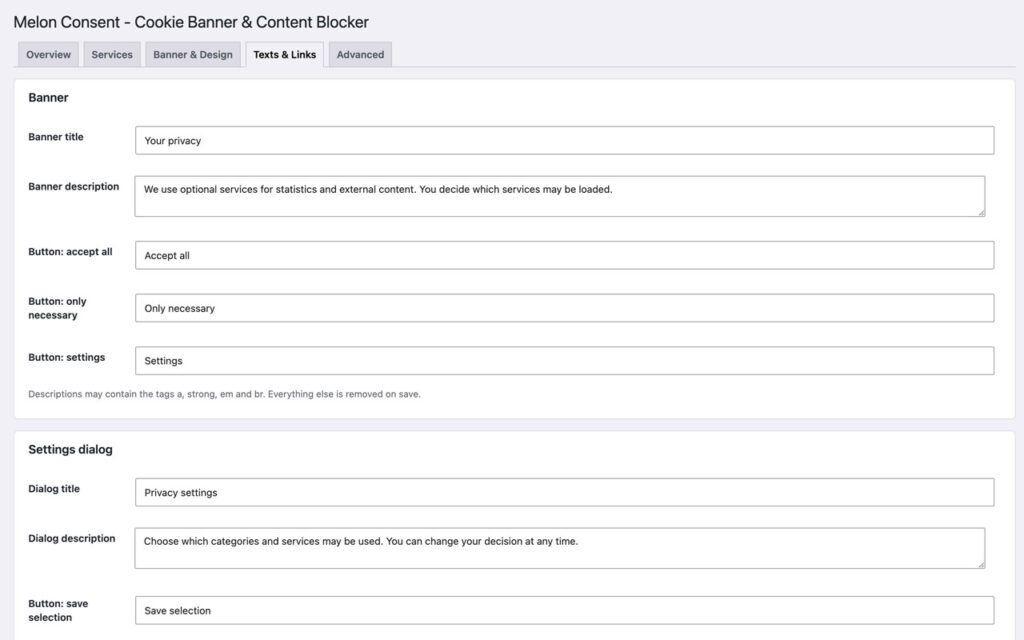
Task: Grab the Banner description resize handle
Action: point(981,212)
